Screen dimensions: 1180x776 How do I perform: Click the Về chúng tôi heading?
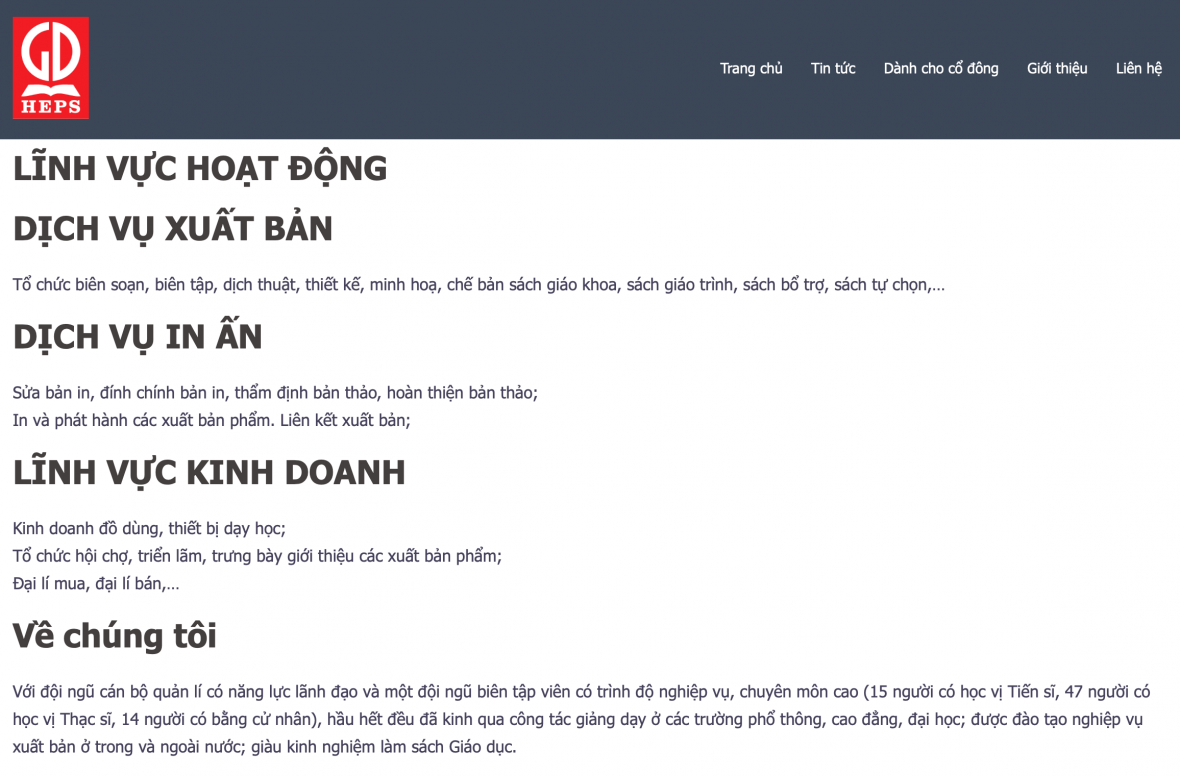[x=115, y=636]
